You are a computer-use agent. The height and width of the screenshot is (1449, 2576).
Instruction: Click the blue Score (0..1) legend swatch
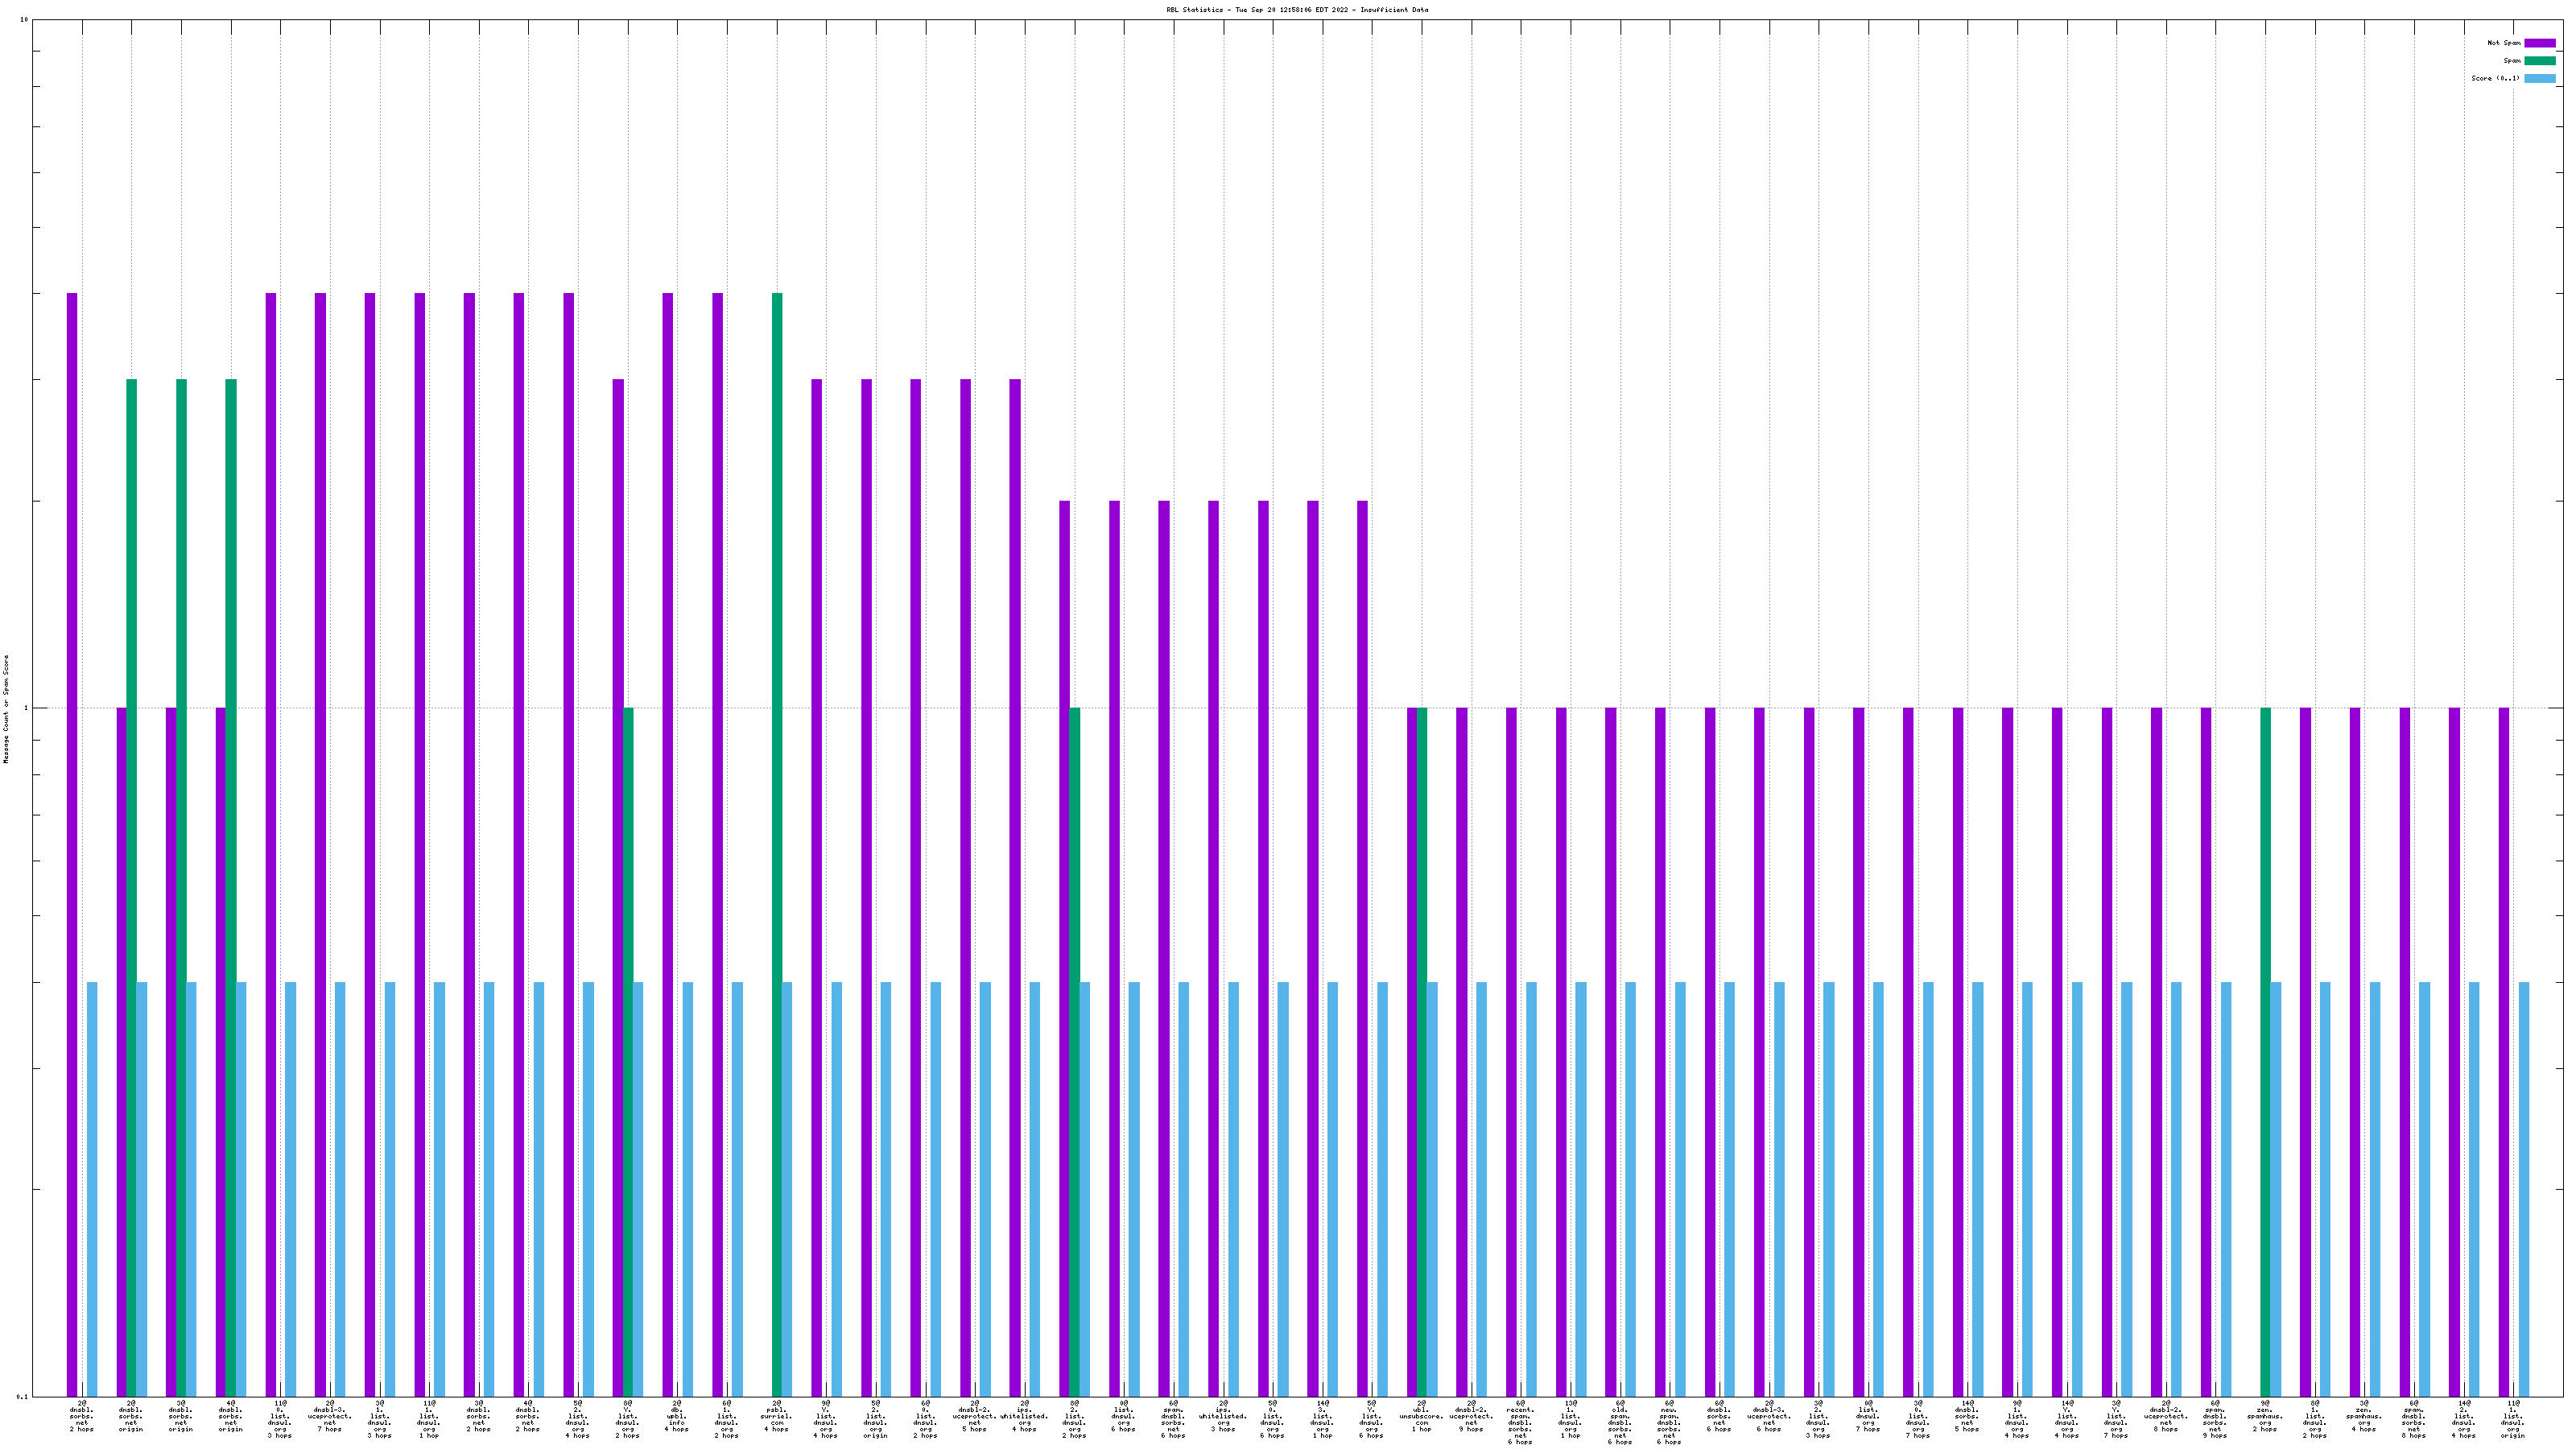pos(2539,78)
